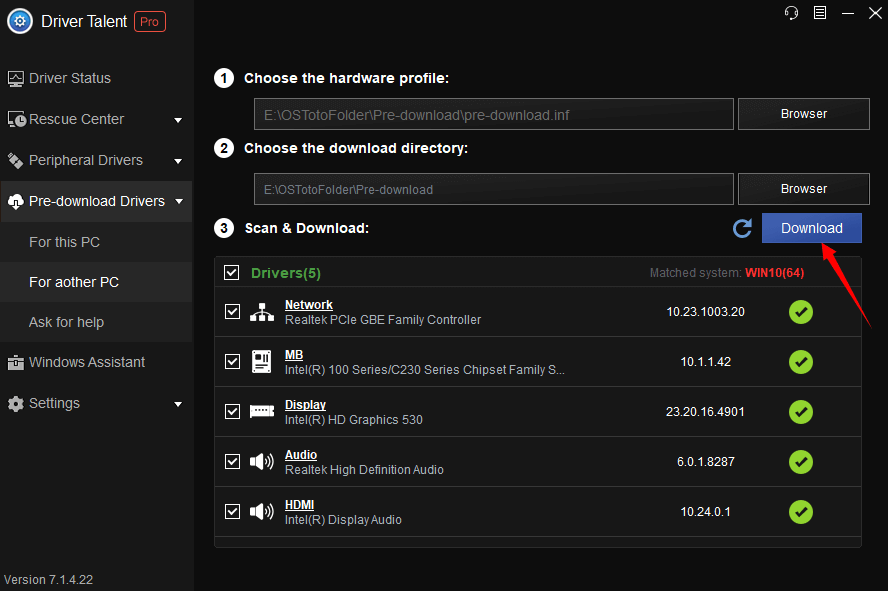Viewport: 888px width, 591px height.
Task: Click the Network version 10.23.1003.20
Action: 706,312
